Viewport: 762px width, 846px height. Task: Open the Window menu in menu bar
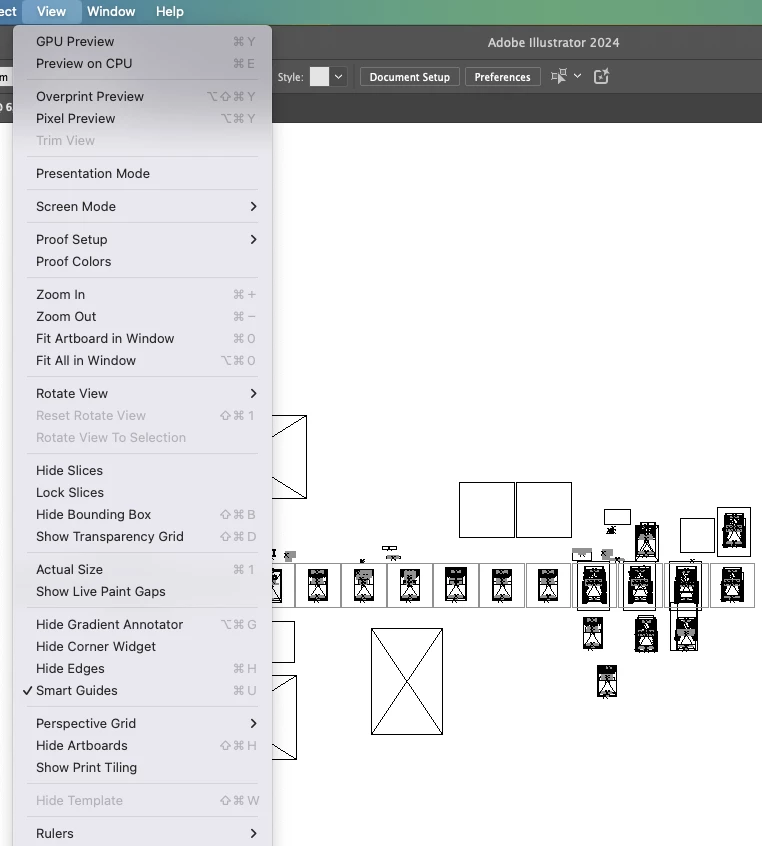(x=111, y=11)
